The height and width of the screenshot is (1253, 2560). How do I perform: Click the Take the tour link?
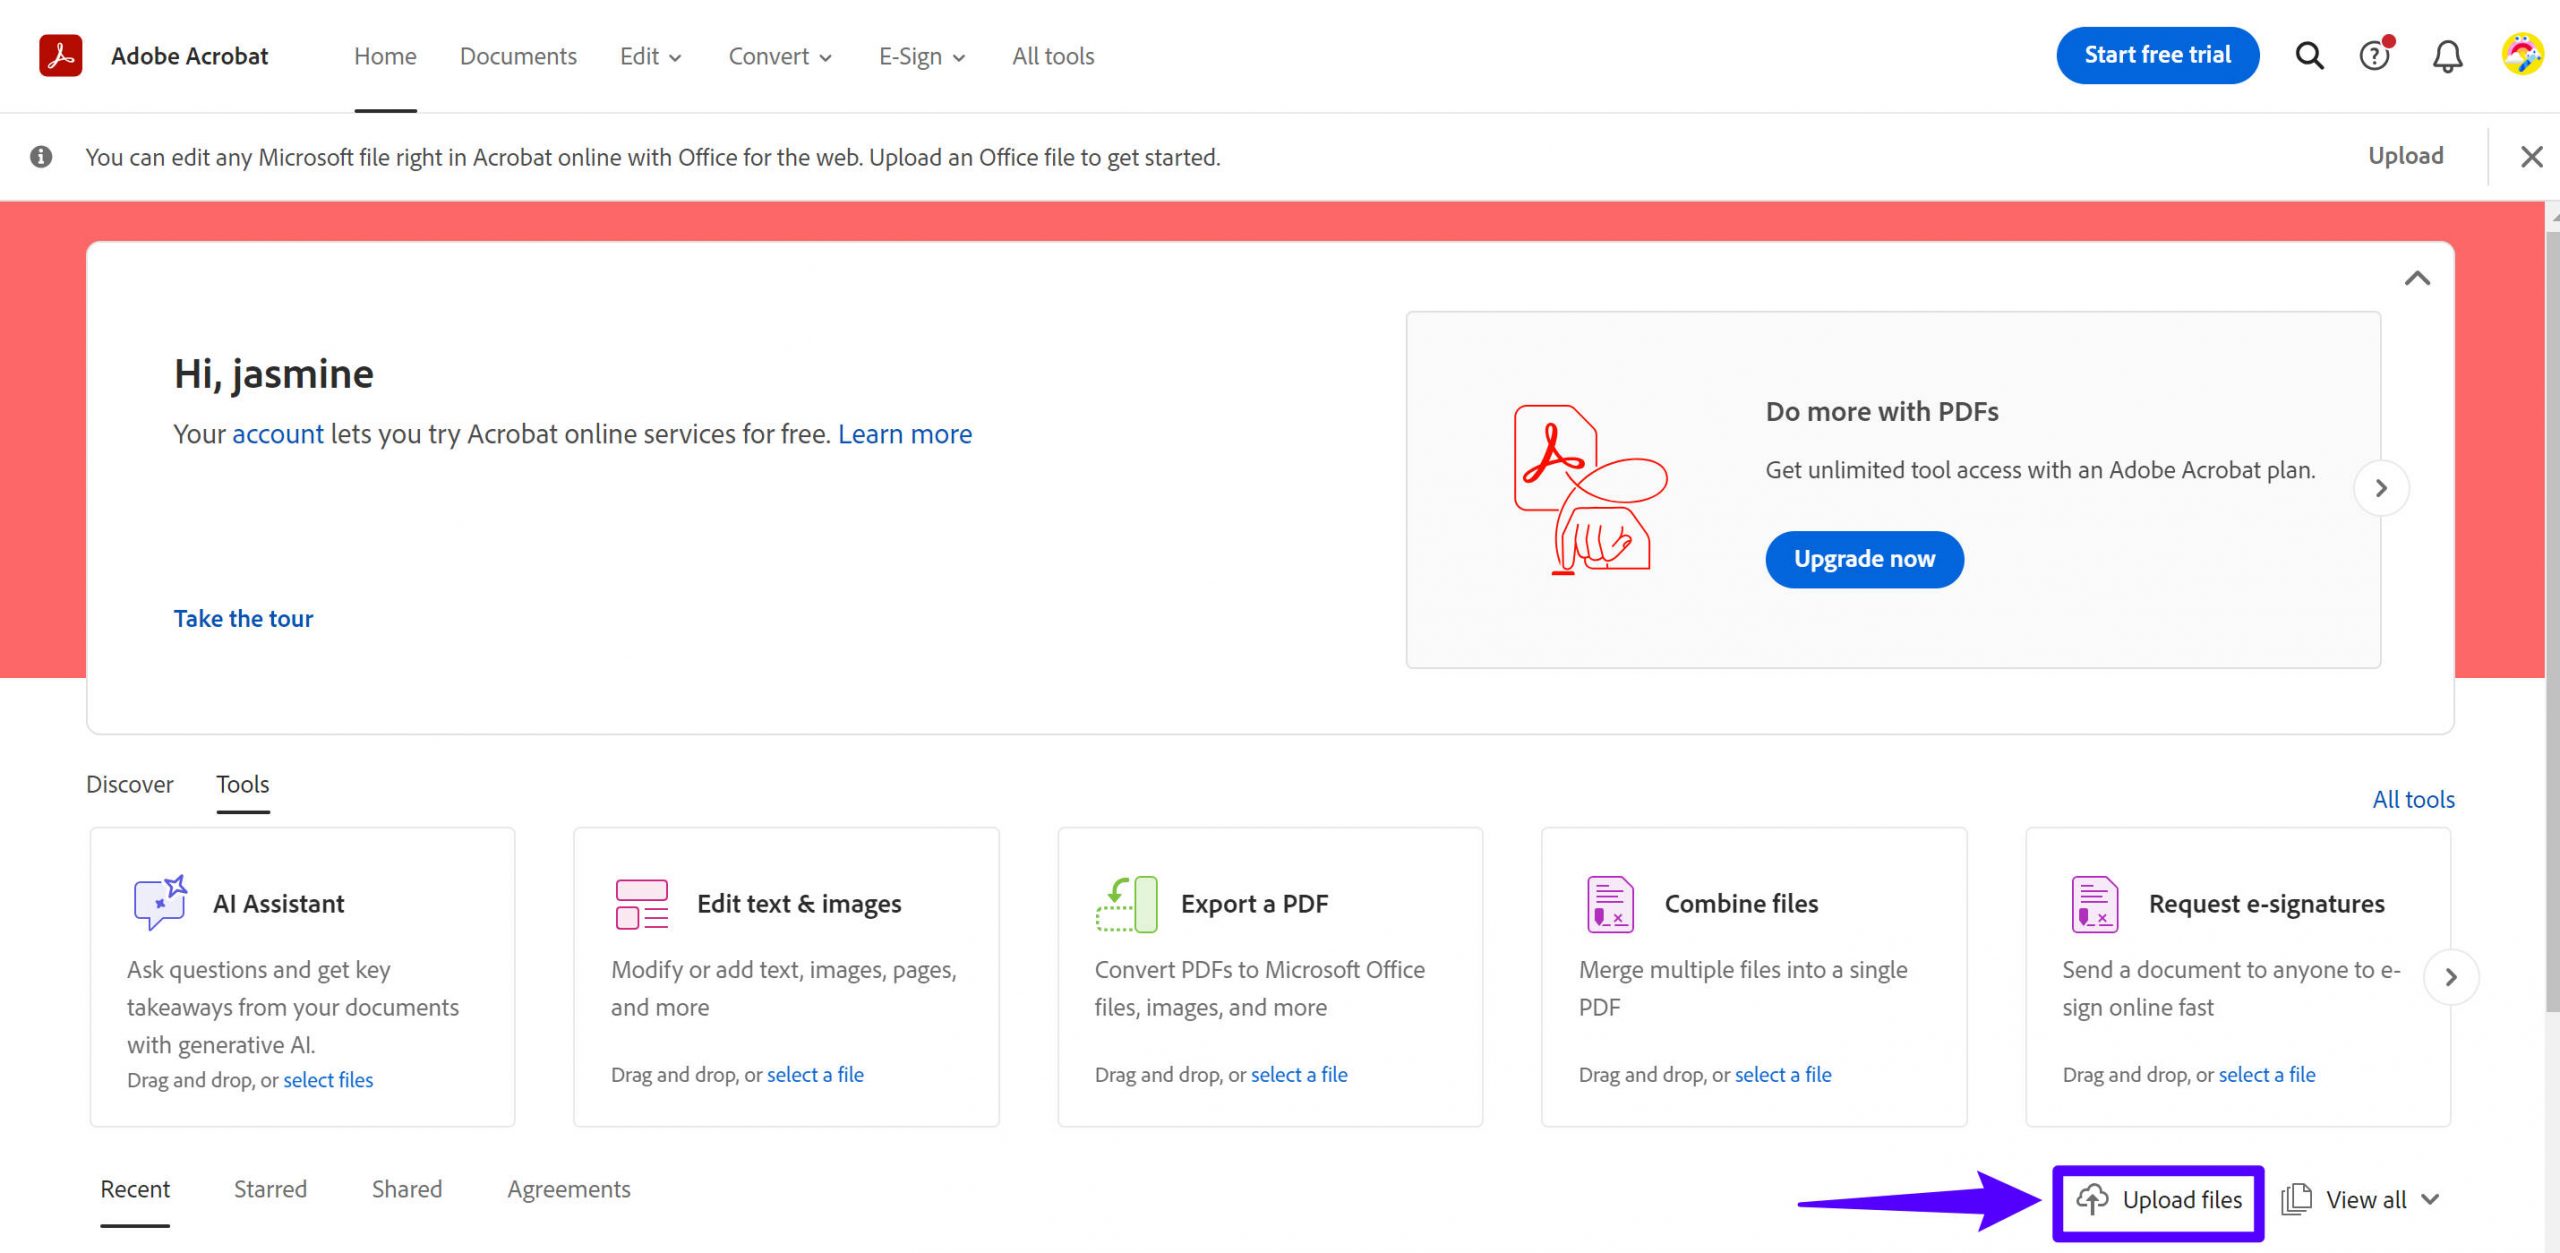pyautogui.click(x=243, y=618)
